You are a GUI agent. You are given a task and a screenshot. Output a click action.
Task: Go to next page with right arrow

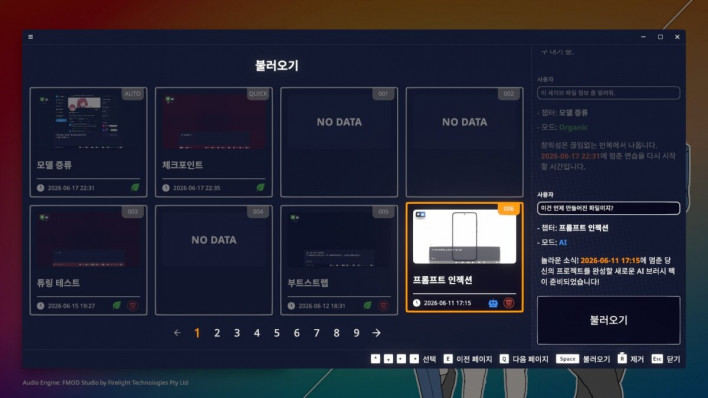point(376,333)
